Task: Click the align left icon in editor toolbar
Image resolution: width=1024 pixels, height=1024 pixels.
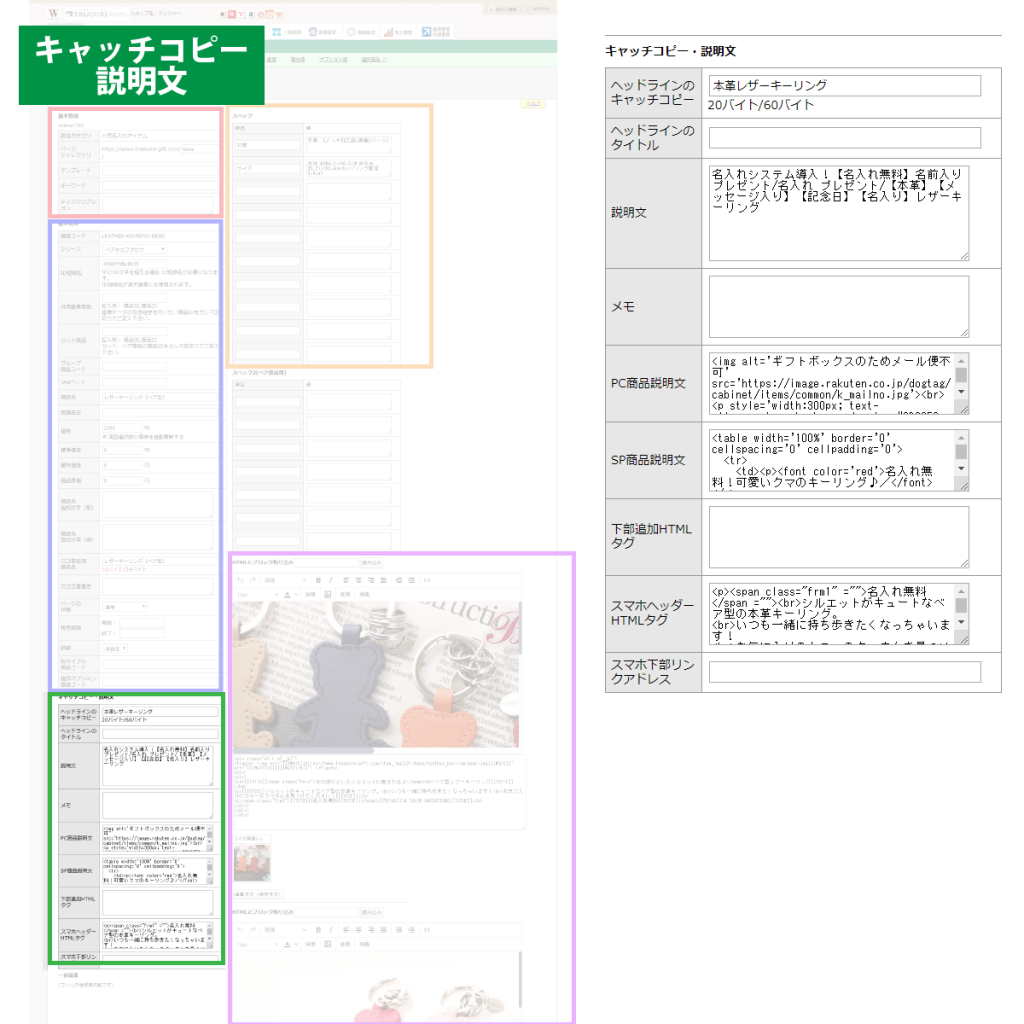Action: pos(345,580)
